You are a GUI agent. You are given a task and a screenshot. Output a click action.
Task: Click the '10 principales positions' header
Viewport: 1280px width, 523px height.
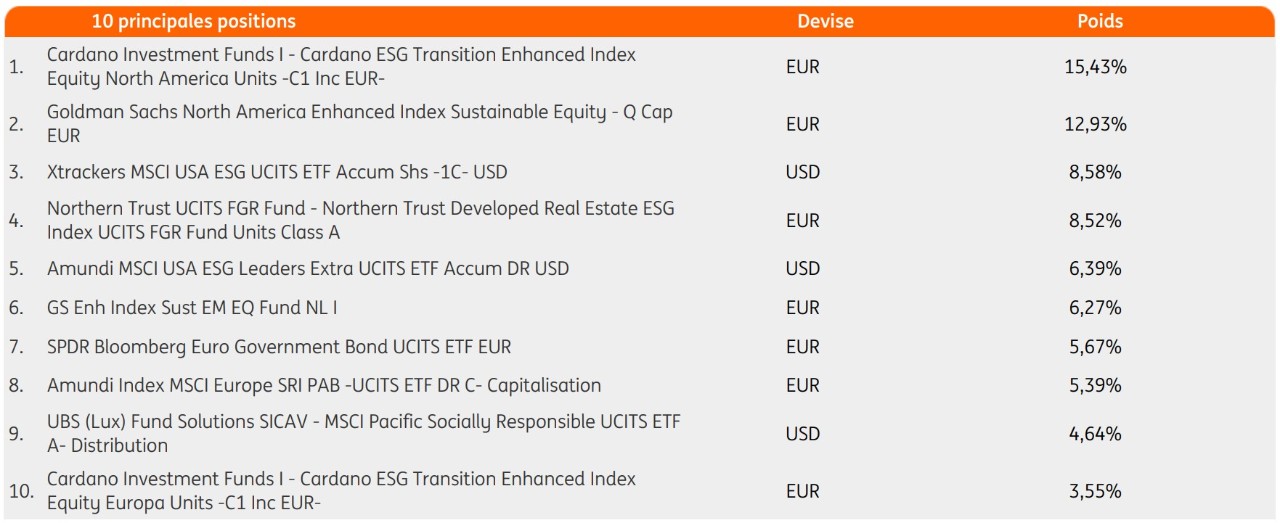tap(193, 21)
